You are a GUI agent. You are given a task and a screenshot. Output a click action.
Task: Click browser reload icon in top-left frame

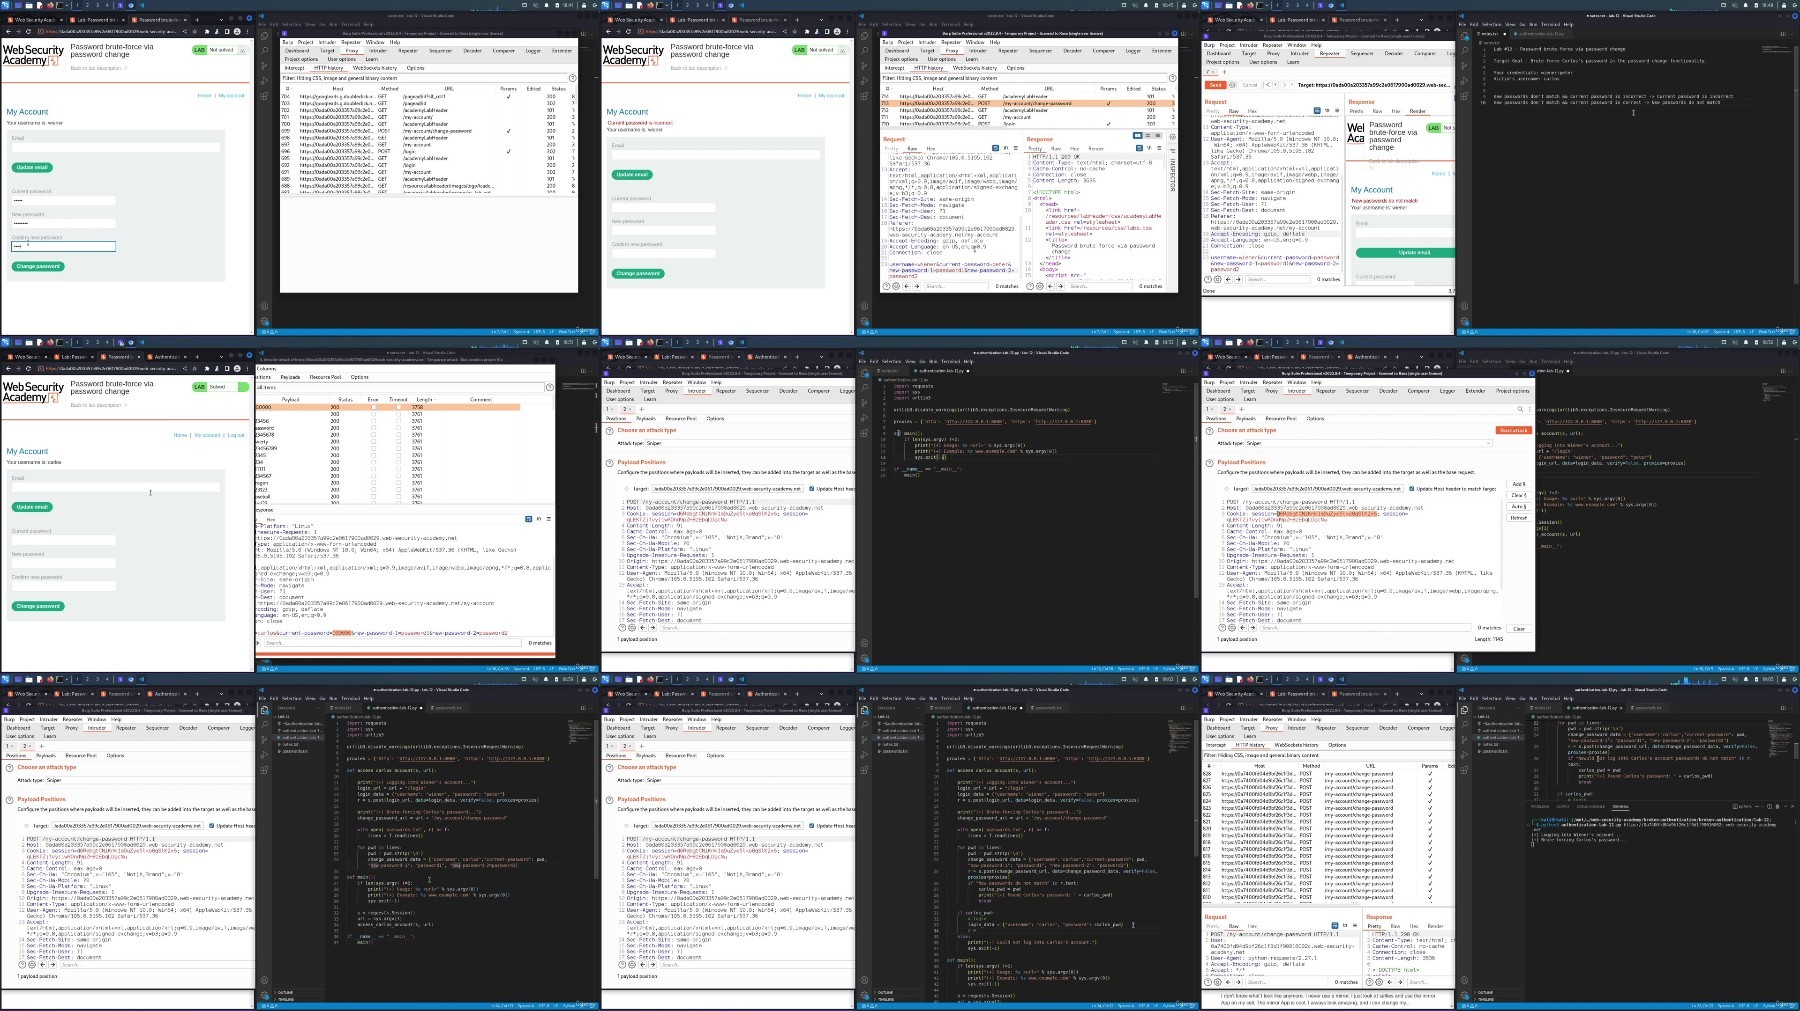(28, 32)
